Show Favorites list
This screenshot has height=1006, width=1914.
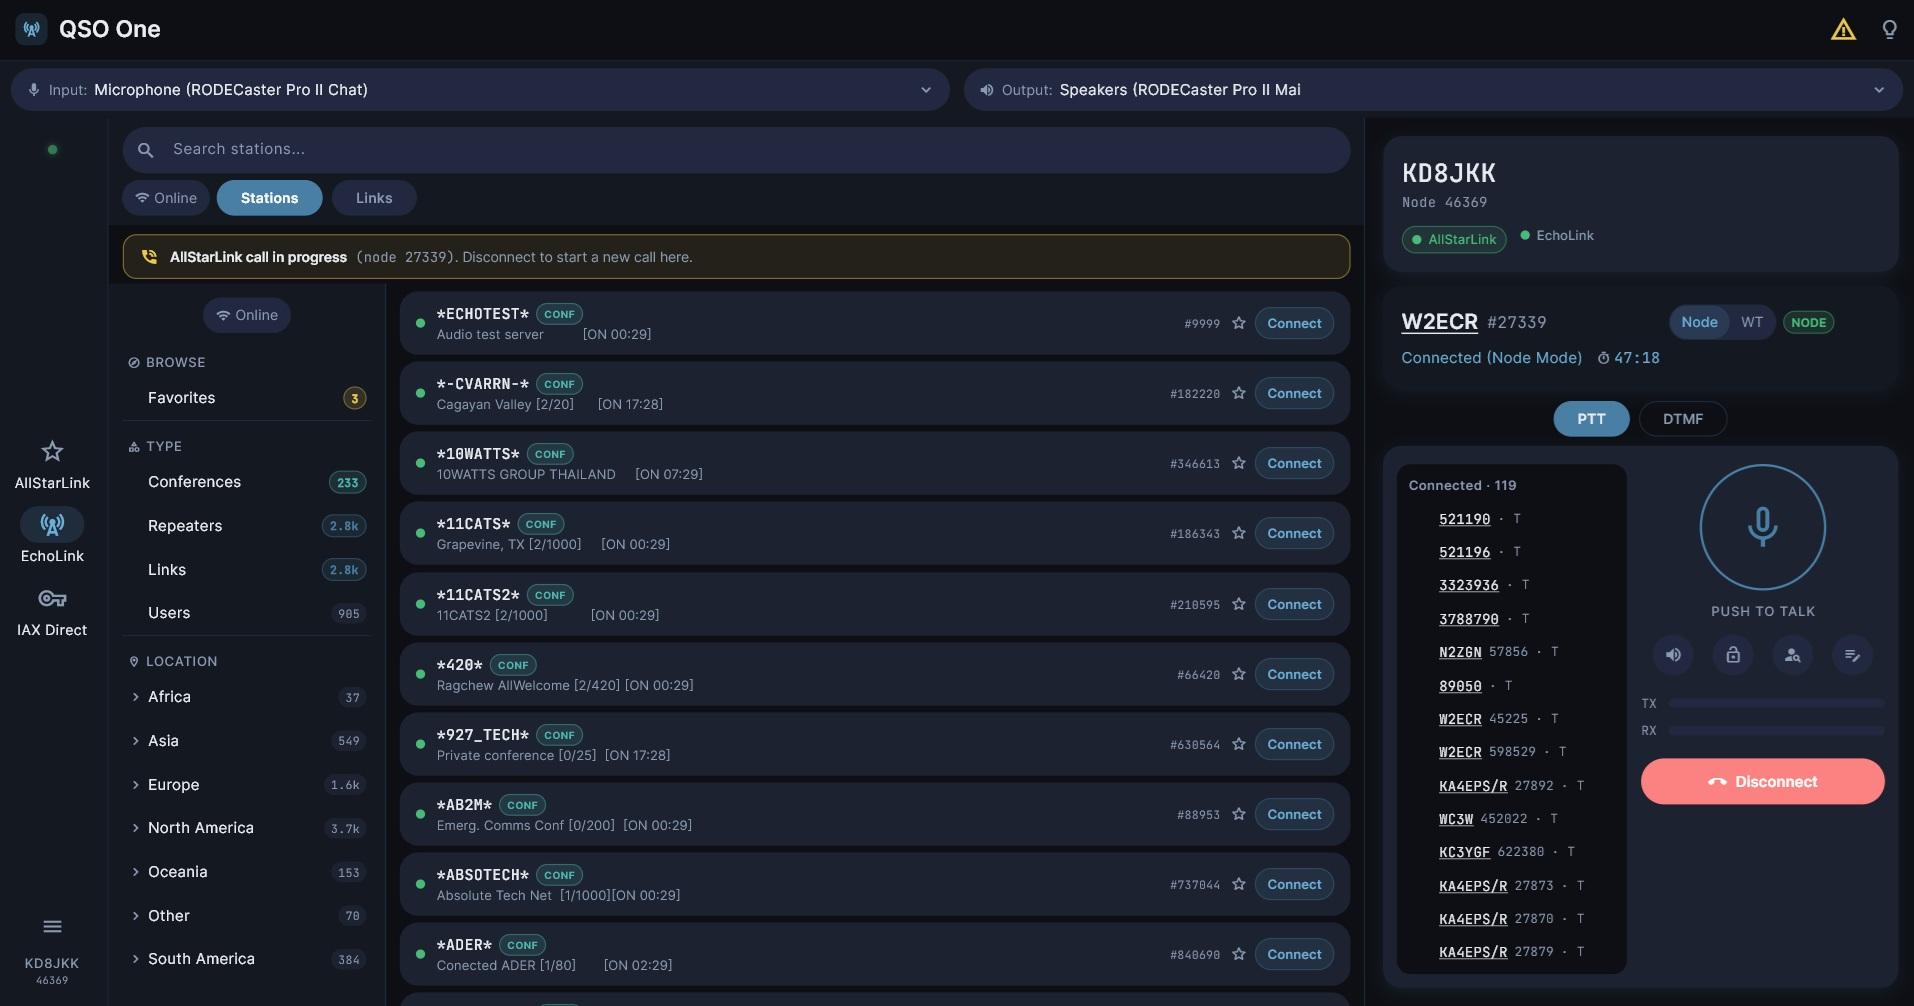[247, 398]
